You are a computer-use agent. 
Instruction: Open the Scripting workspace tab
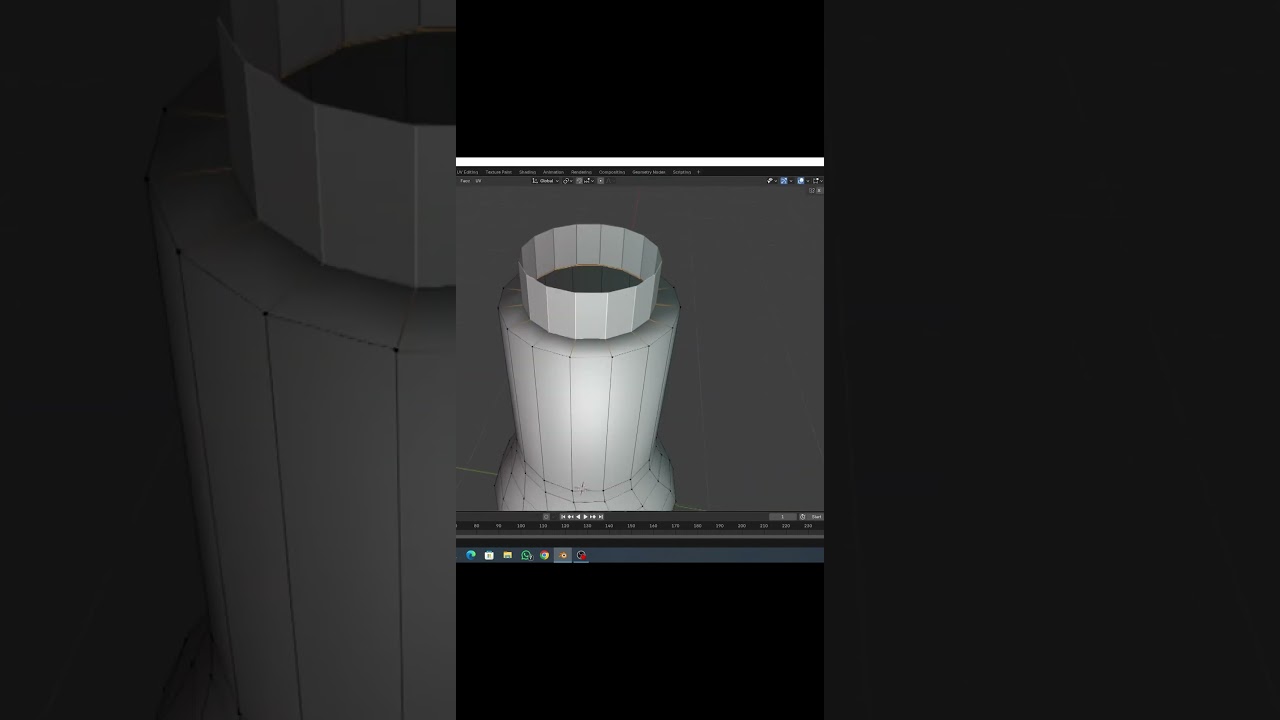682,172
